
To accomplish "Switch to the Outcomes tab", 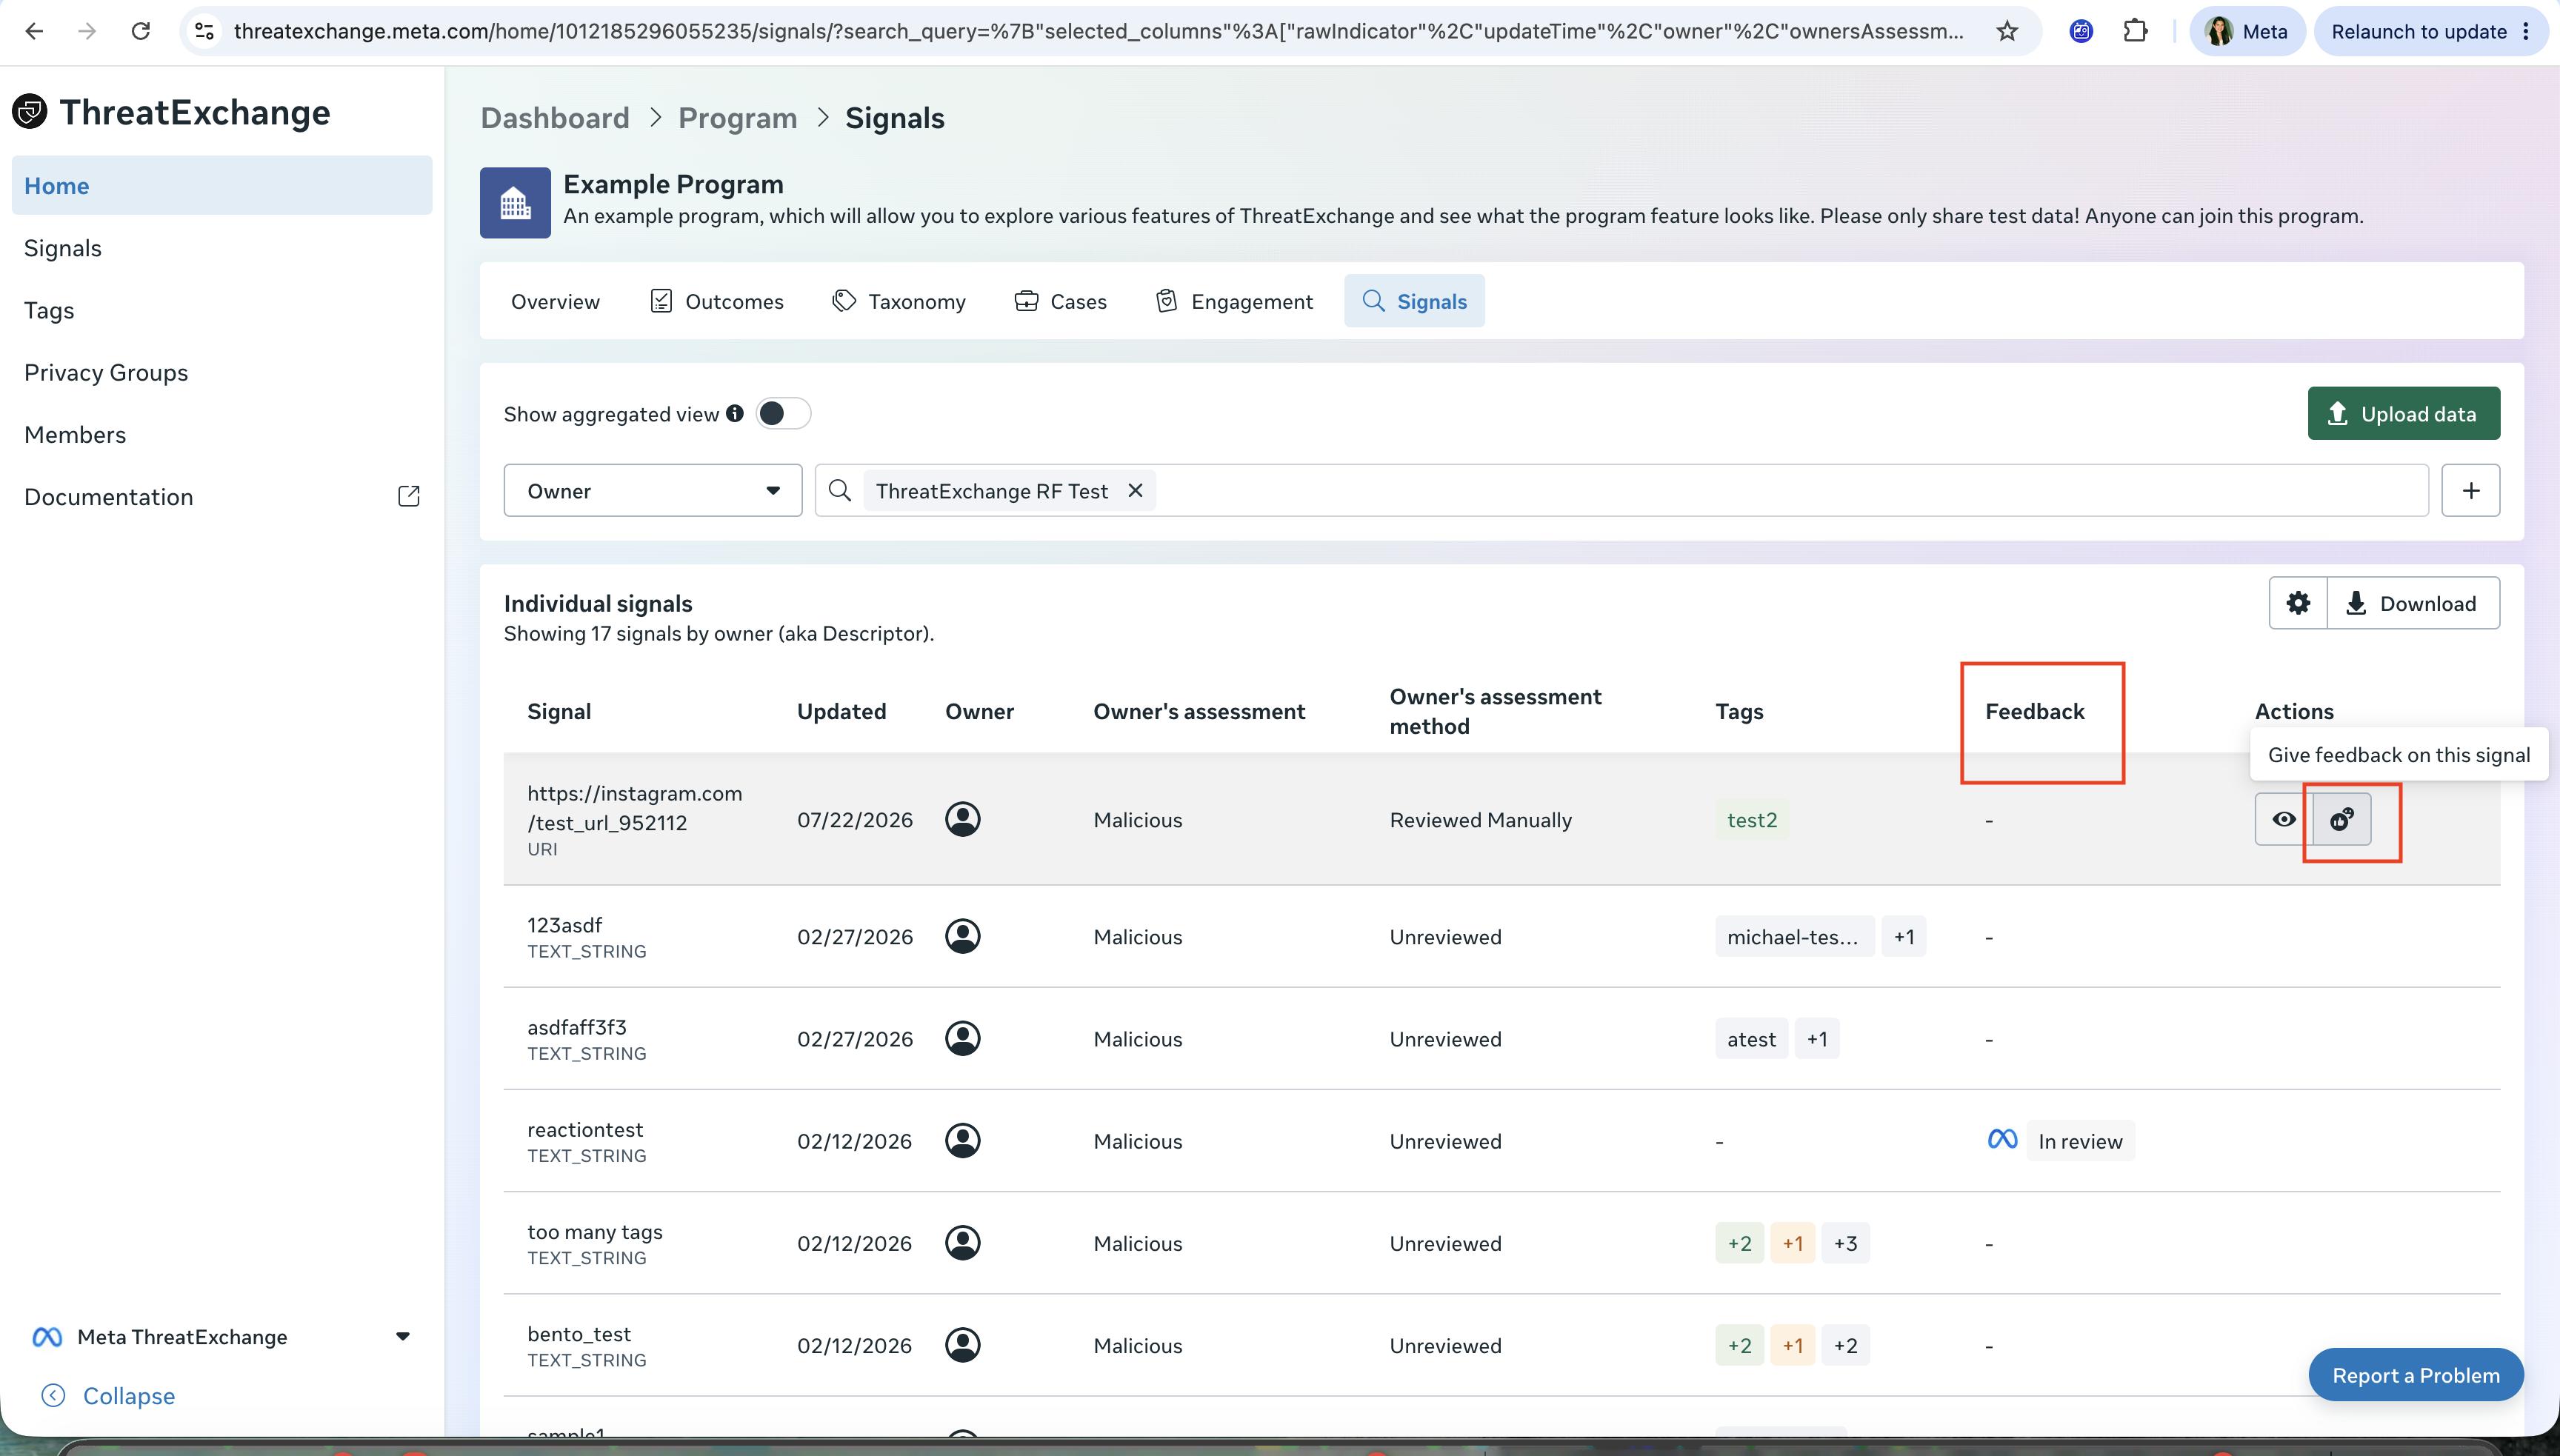I will pos(717,301).
